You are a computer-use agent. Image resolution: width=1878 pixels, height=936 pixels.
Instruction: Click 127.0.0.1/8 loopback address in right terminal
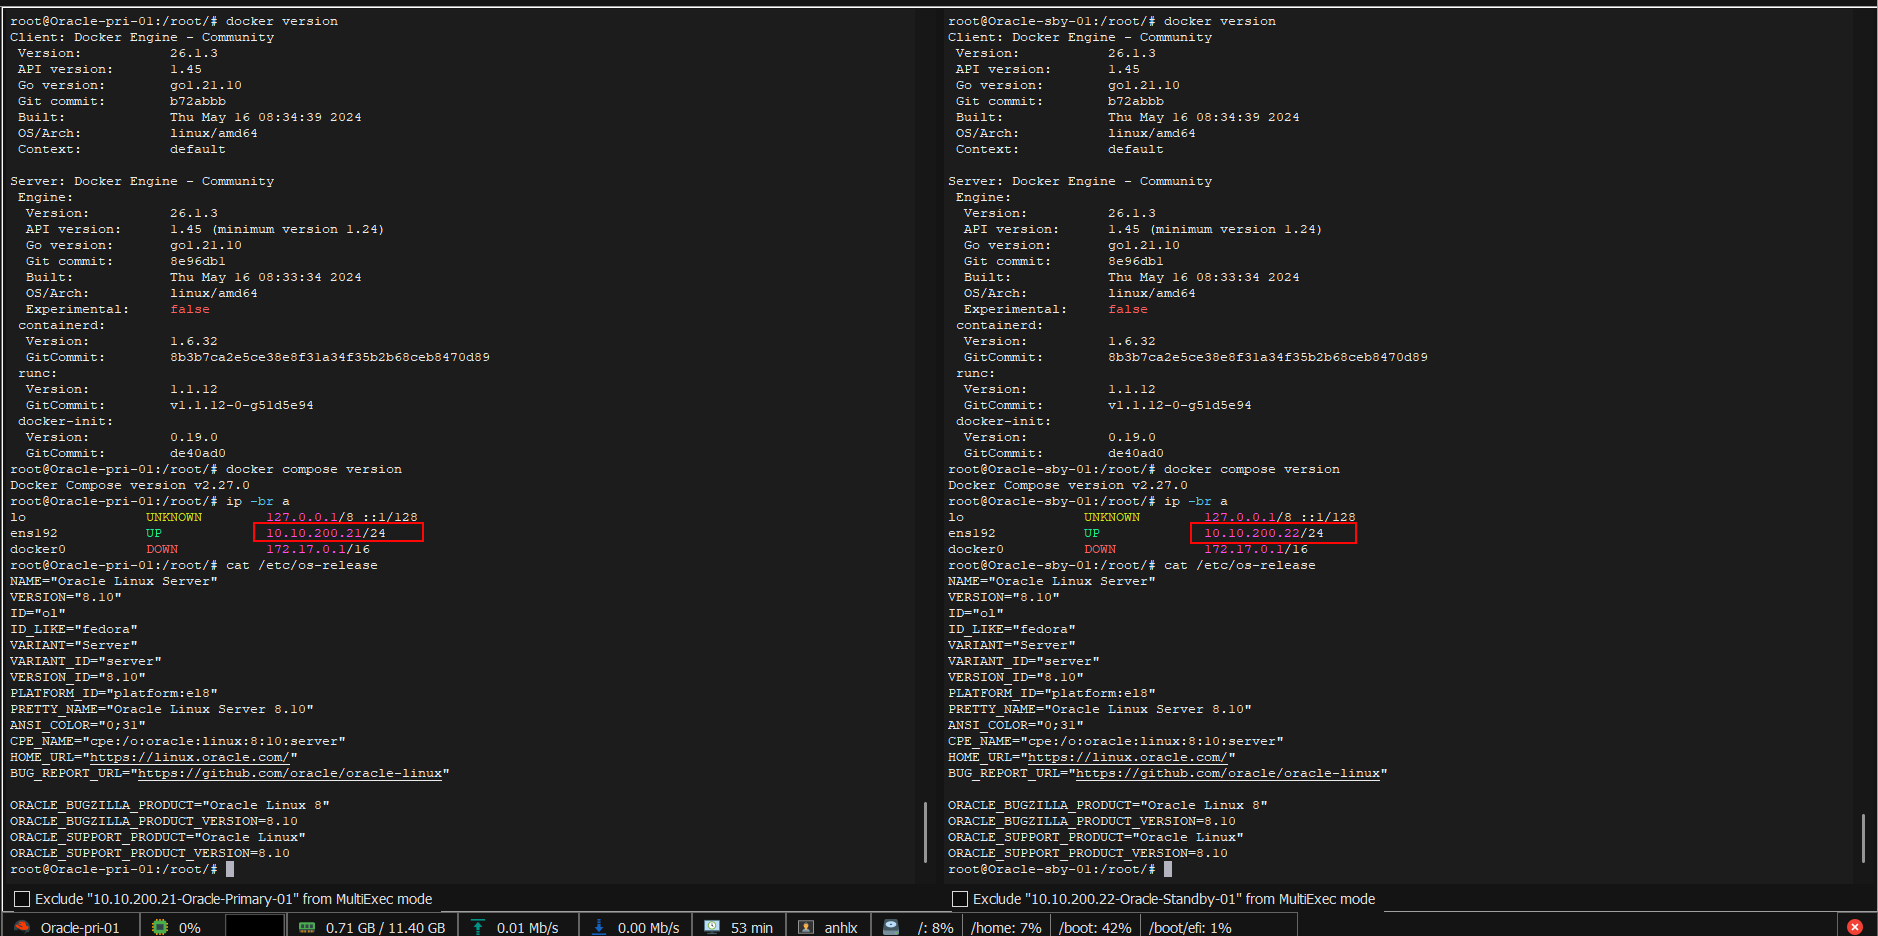coord(1248,517)
